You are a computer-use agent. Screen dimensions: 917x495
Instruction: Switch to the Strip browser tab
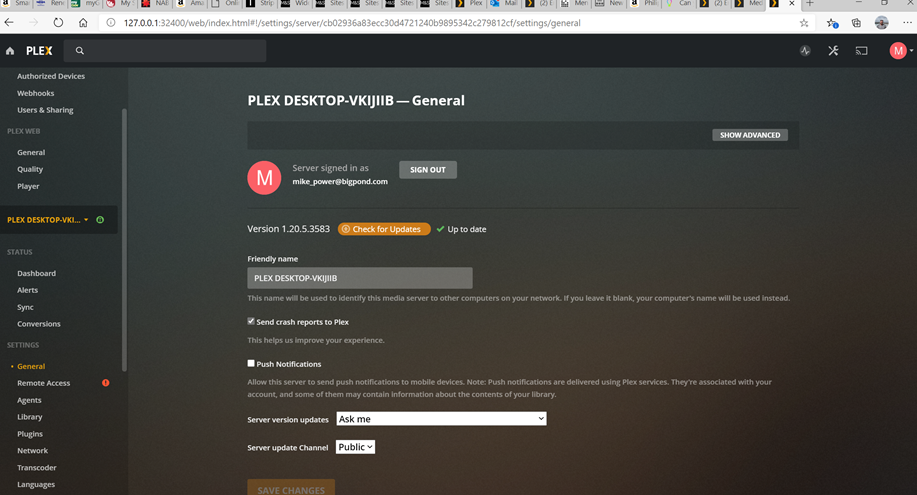click(x=261, y=4)
